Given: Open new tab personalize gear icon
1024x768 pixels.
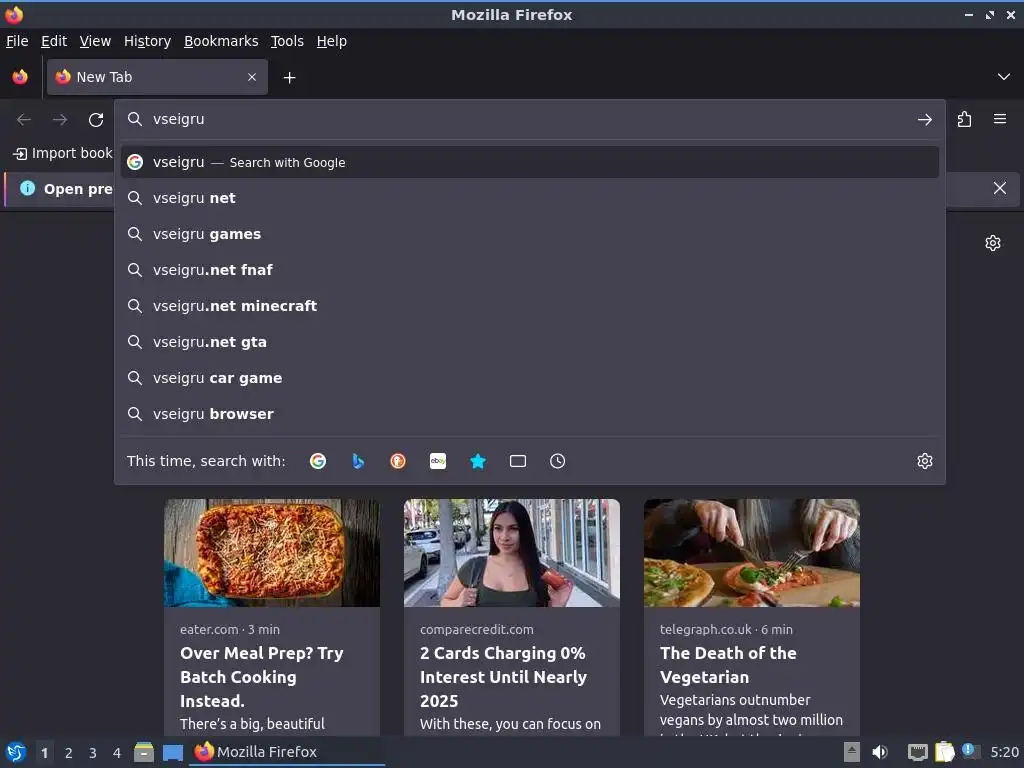Looking at the screenshot, I should click(993, 243).
